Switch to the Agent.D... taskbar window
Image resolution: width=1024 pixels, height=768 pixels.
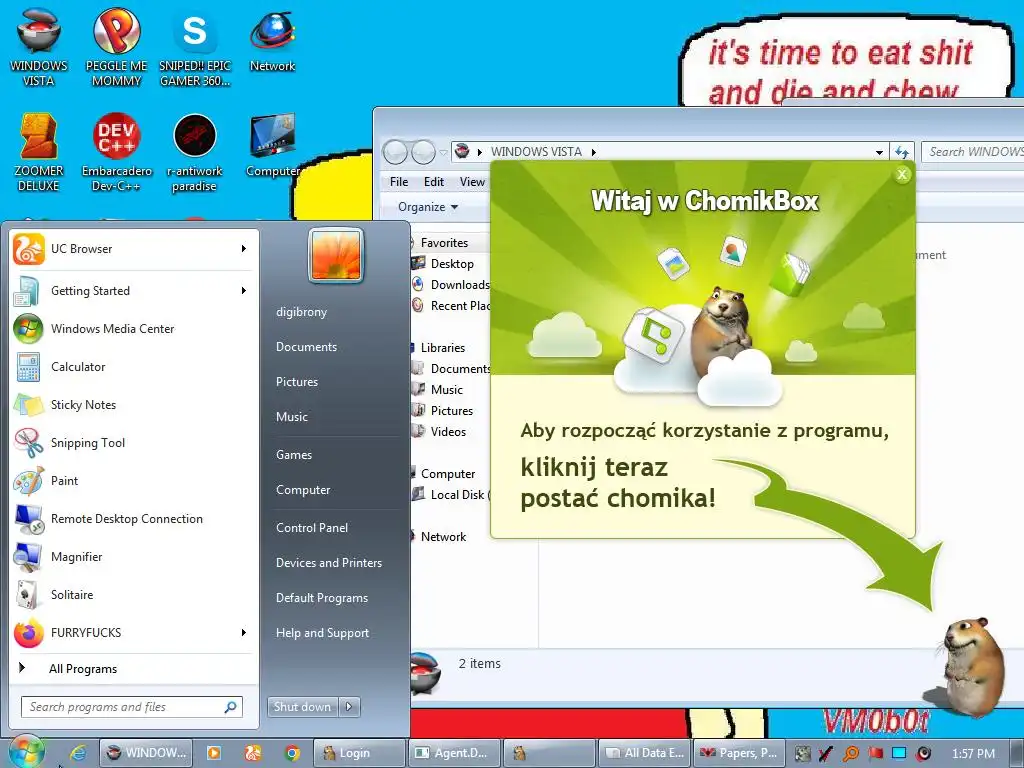(455, 753)
